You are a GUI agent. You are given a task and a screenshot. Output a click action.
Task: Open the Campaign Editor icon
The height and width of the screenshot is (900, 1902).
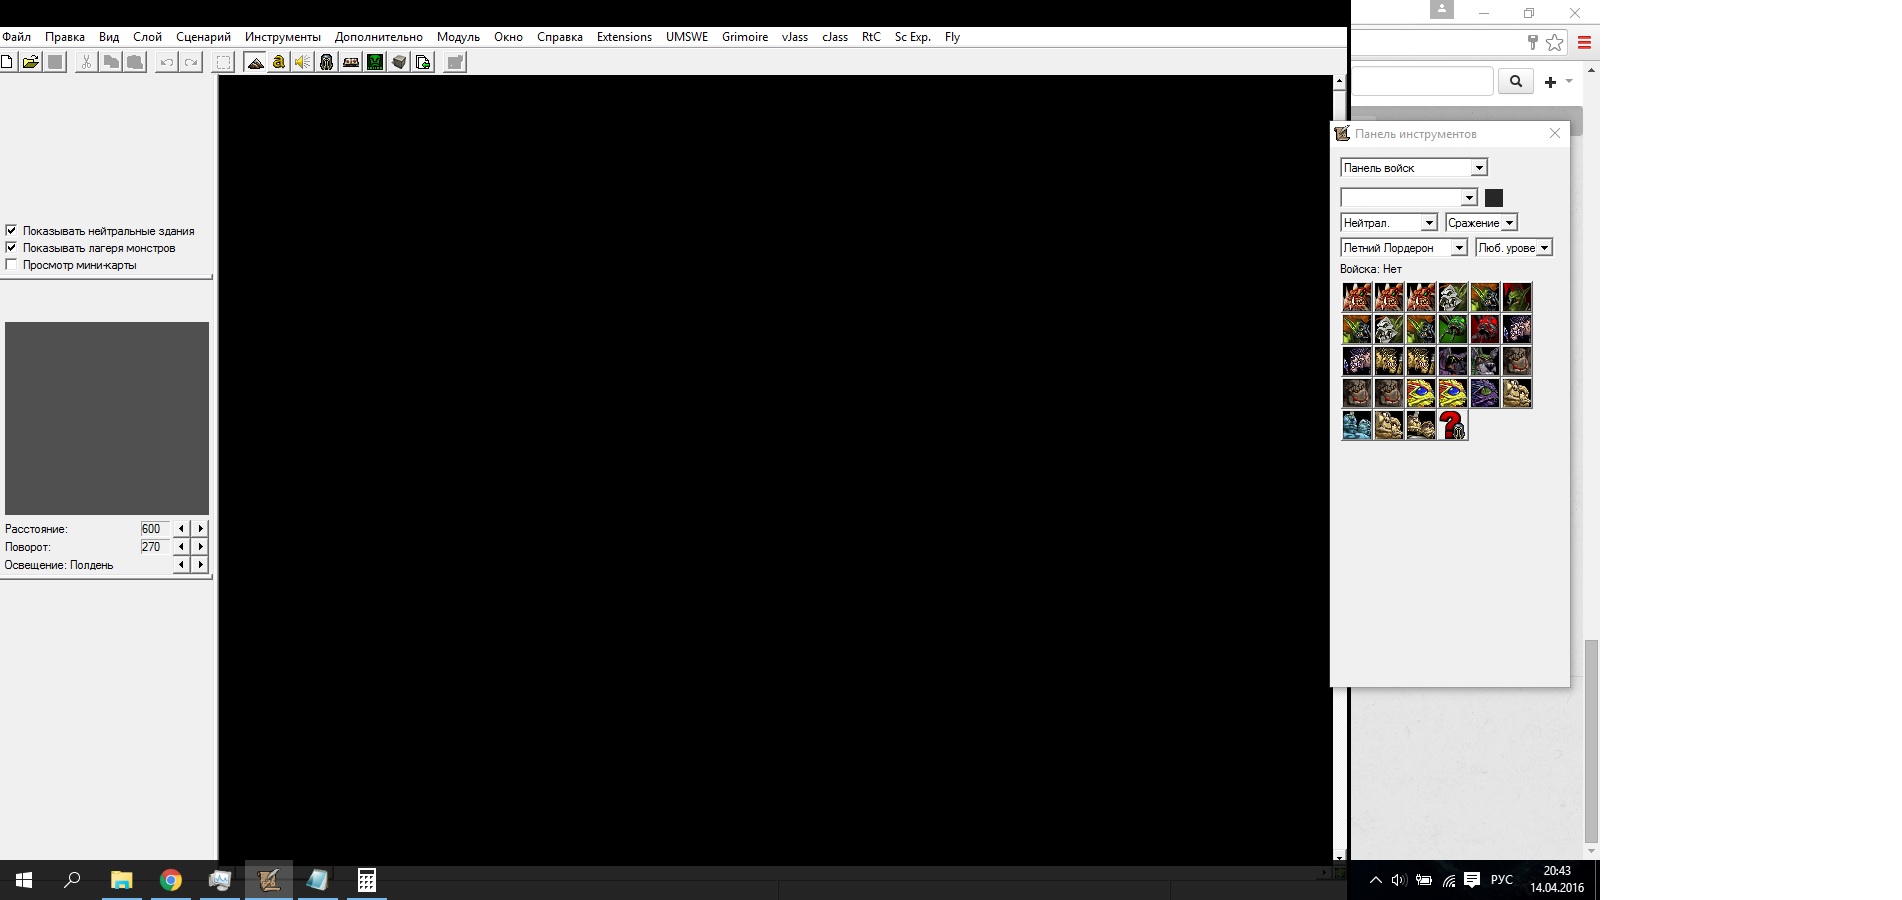[351, 62]
